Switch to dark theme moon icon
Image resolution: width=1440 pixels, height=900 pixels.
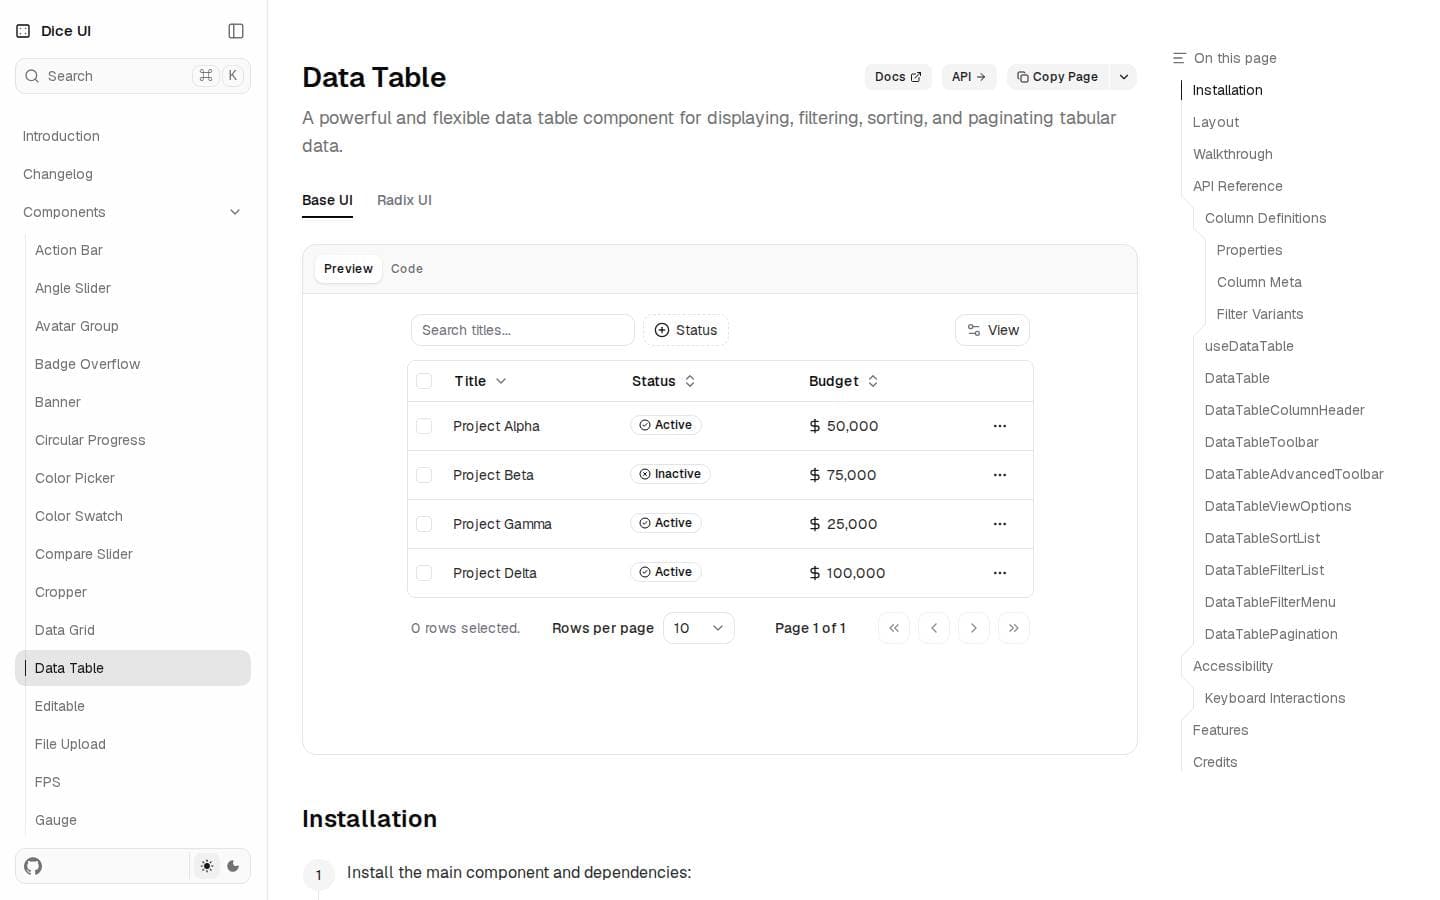click(x=233, y=866)
